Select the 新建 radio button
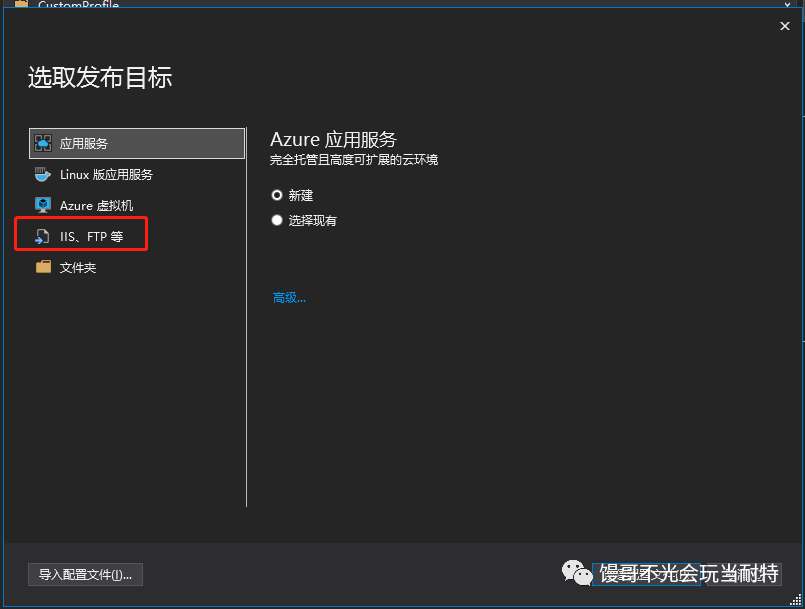Screen dimensions: 805x609 (277, 195)
